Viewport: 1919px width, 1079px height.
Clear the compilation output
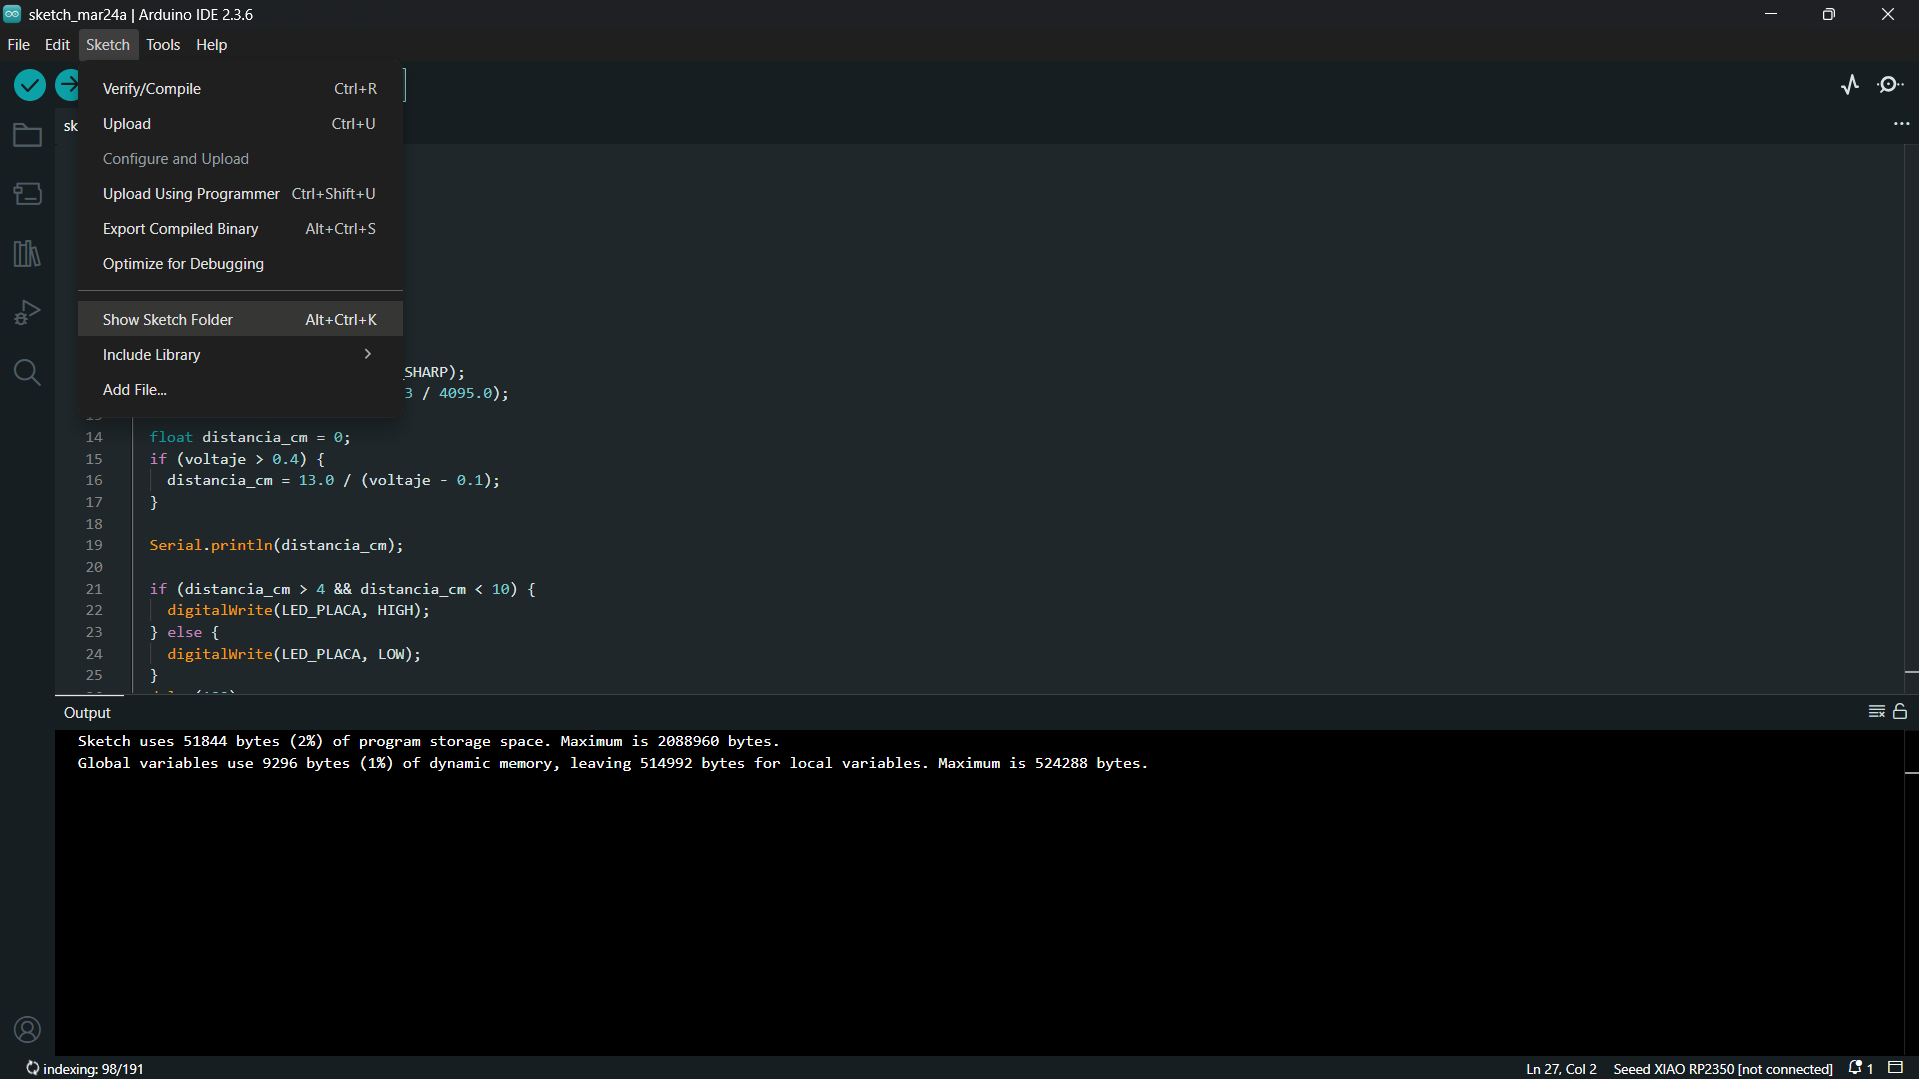pos(1878,711)
